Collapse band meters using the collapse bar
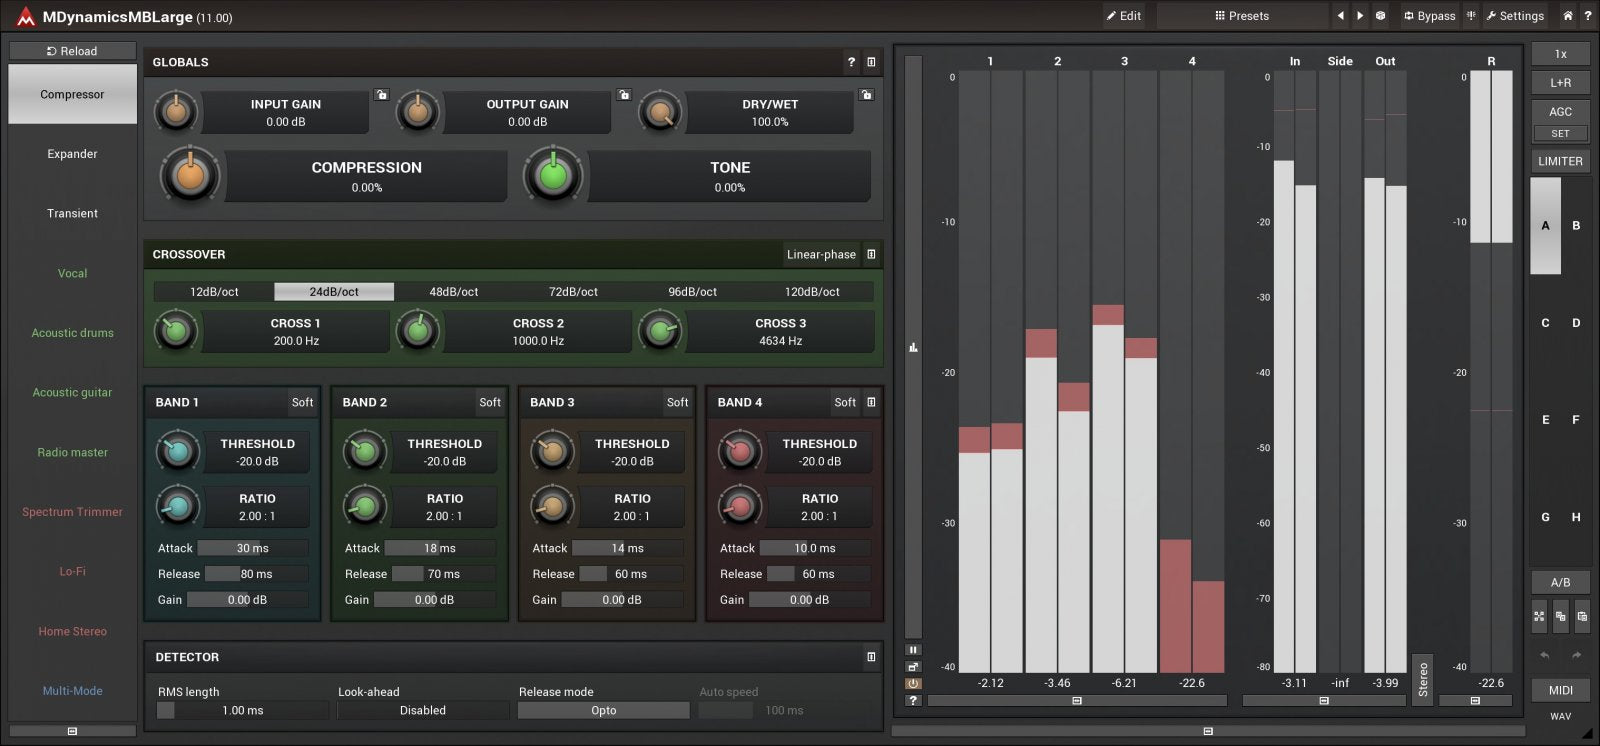 point(1077,701)
